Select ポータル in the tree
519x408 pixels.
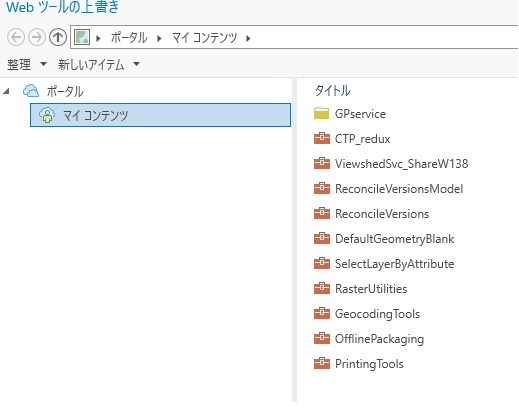coord(65,91)
